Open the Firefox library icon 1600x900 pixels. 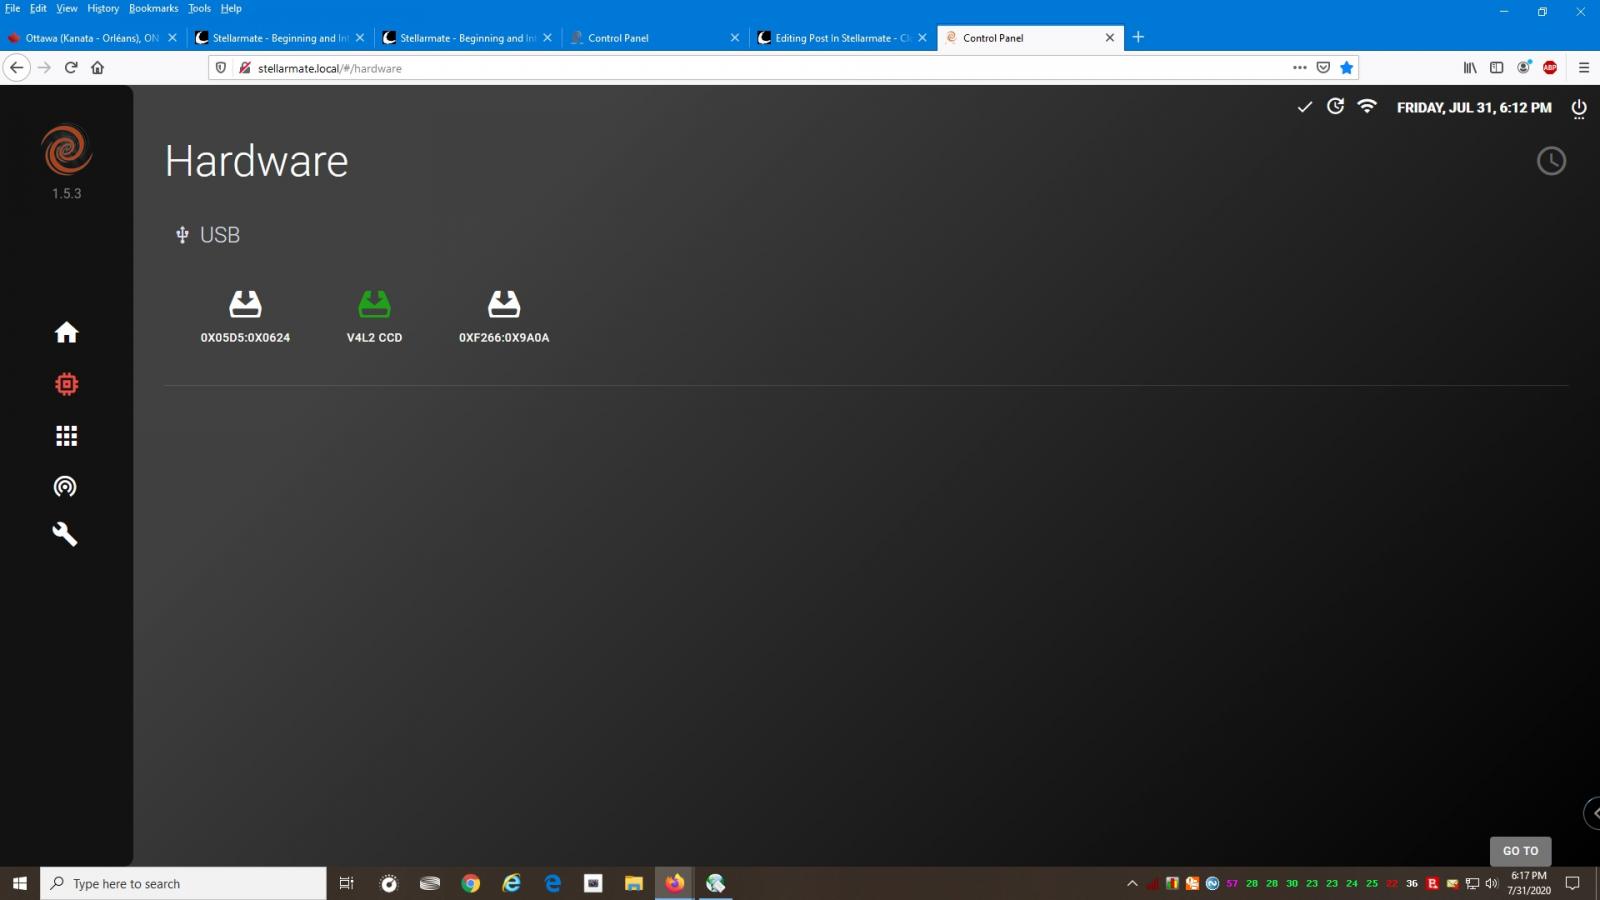pyautogui.click(x=1469, y=68)
